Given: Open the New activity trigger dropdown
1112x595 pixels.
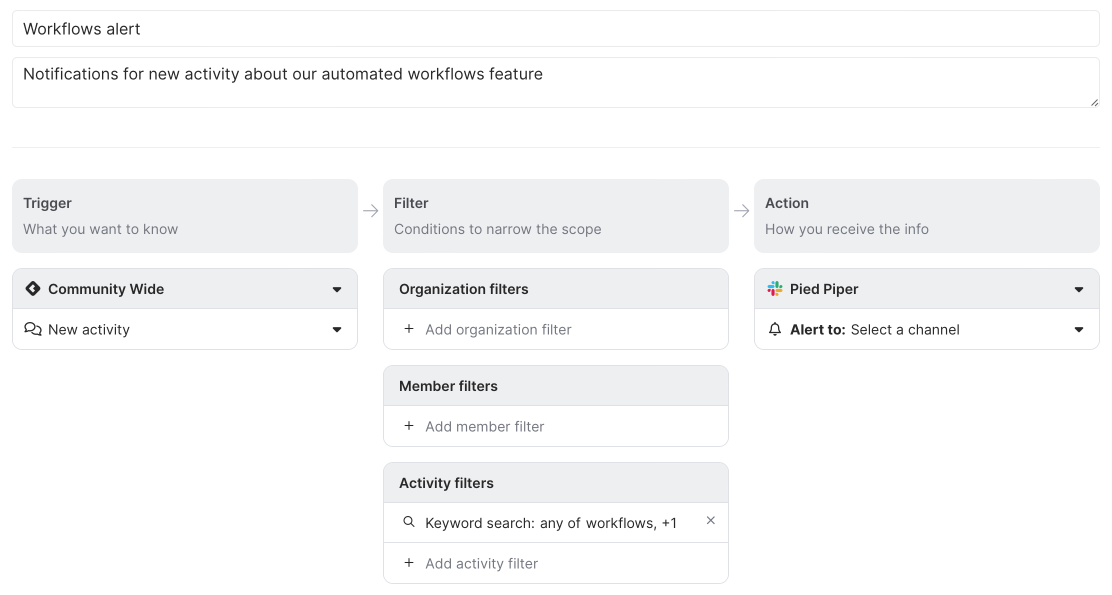Looking at the screenshot, I should (x=337, y=330).
